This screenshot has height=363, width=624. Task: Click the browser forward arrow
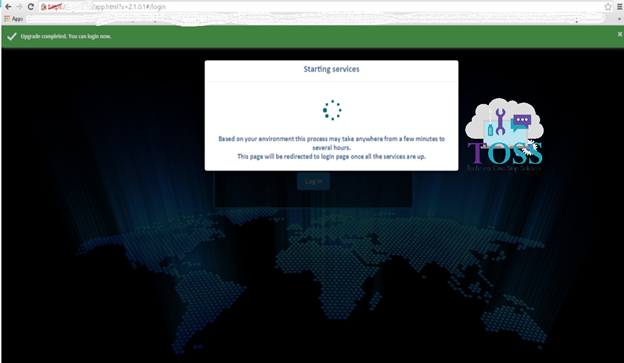pos(19,7)
